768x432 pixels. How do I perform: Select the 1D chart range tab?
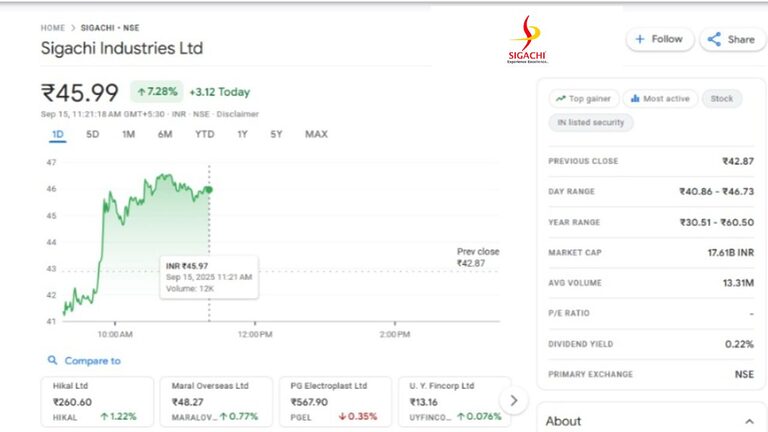tap(58, 134)
